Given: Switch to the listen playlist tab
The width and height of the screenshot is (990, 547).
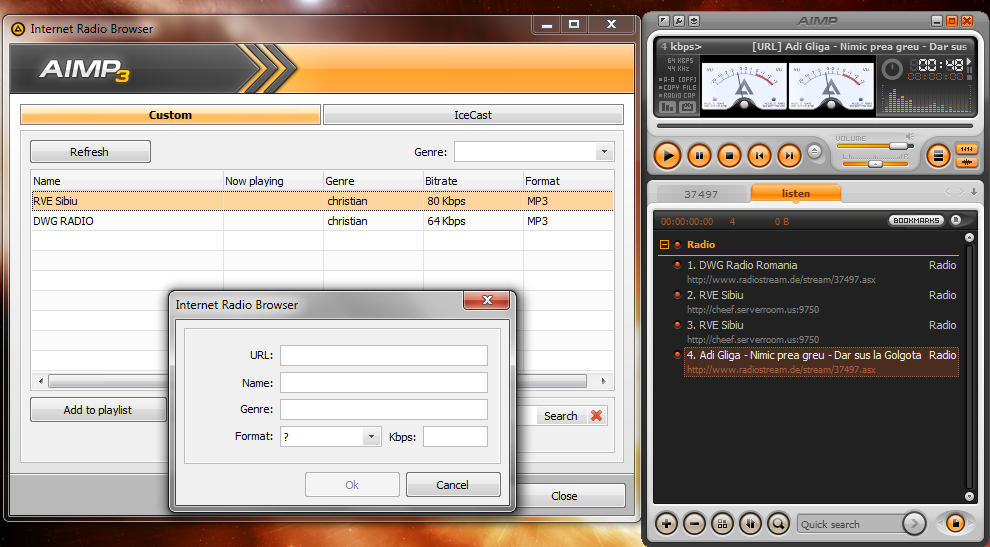Looking at the screenshot, I should pyautogui.click(x=796, y=193).
